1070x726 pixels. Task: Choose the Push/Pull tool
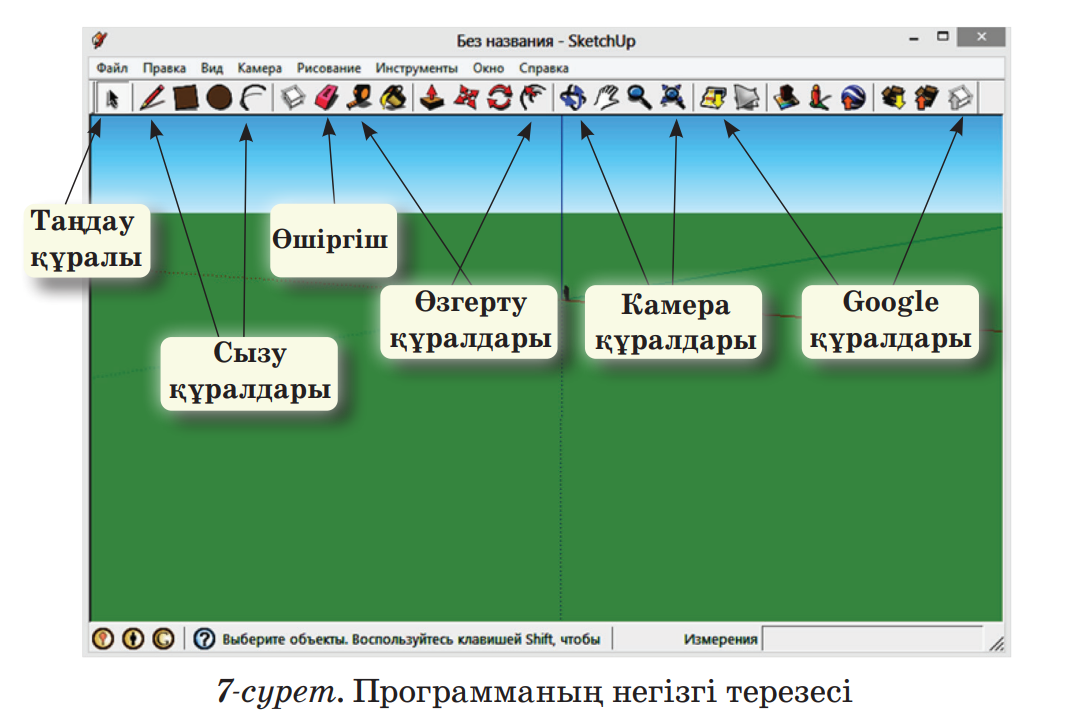point(432,98)
